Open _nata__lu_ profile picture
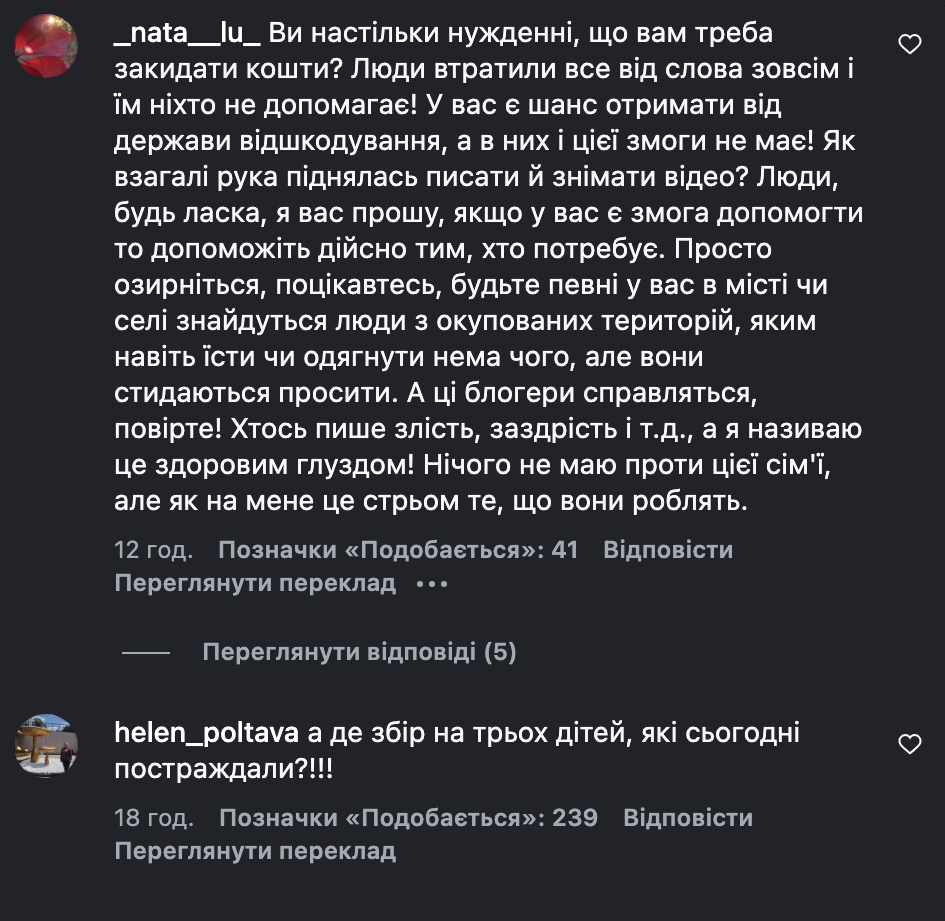This screenshot has height=921, width=945. click(x=46, y=46)
